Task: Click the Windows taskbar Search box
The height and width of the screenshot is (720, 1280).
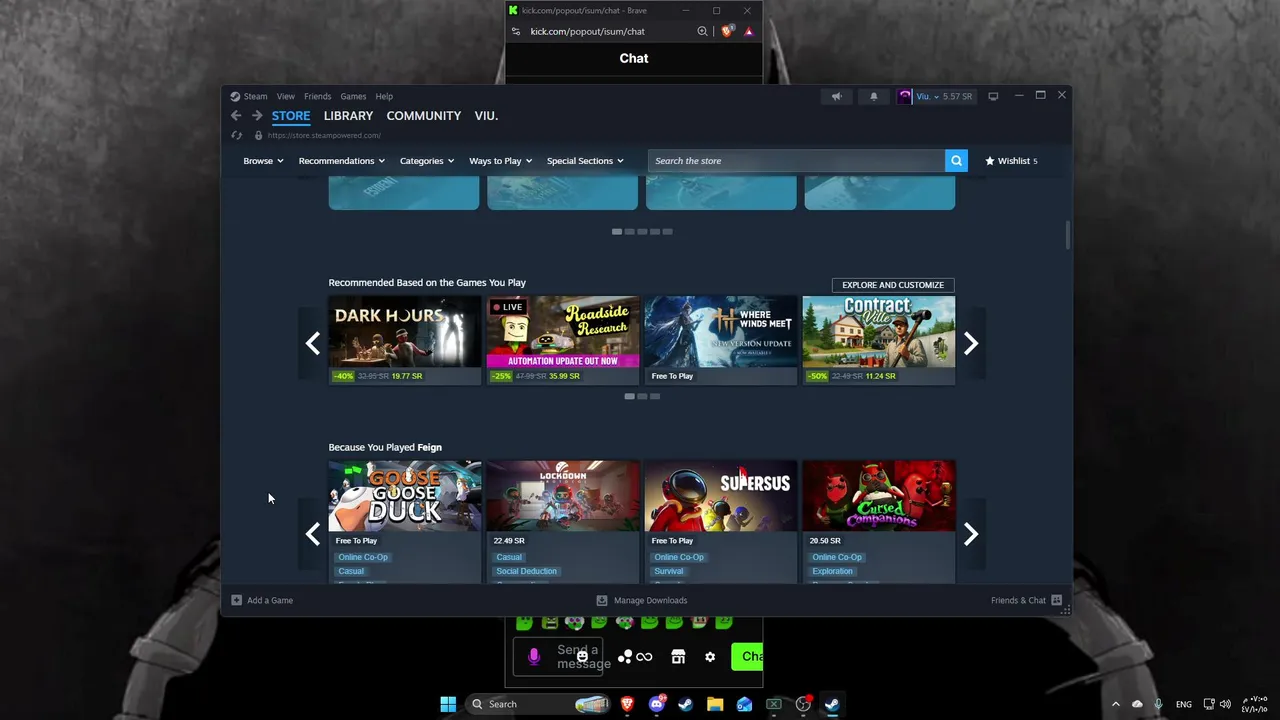Action: pyautogui.click(x=539, y=704)
